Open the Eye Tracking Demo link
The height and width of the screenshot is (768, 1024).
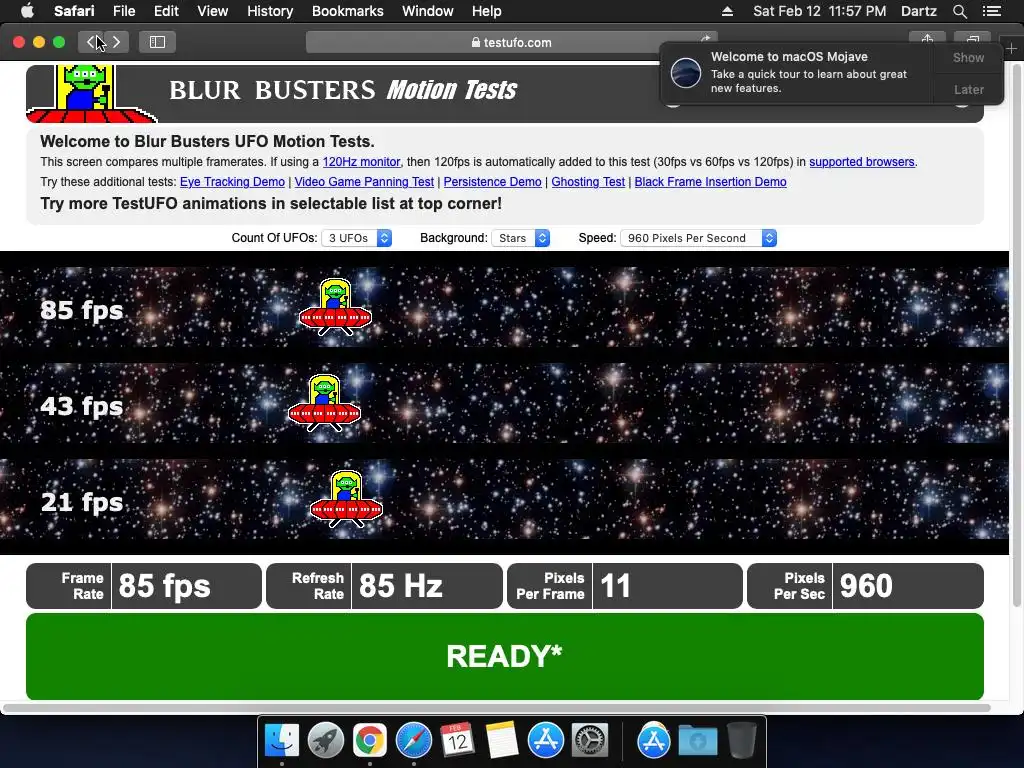click(x=232, y=182)
